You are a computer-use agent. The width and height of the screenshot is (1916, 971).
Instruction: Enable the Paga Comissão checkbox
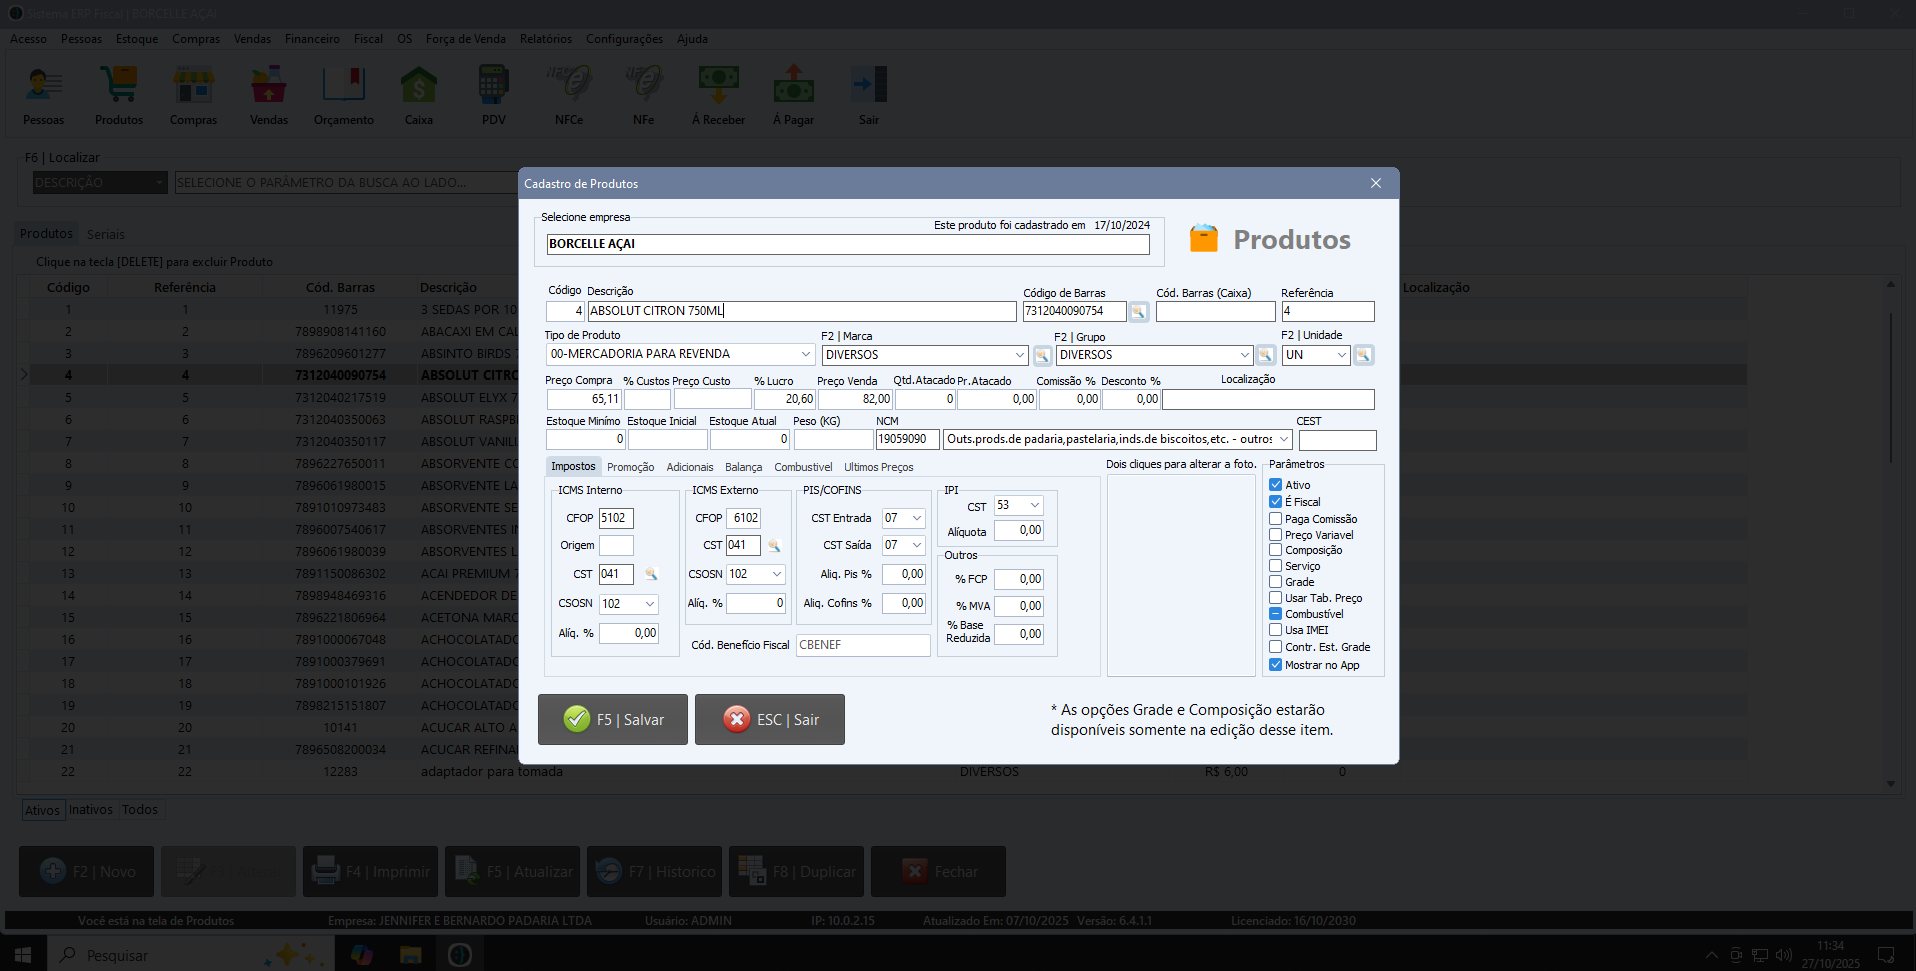coord(1276,519)
